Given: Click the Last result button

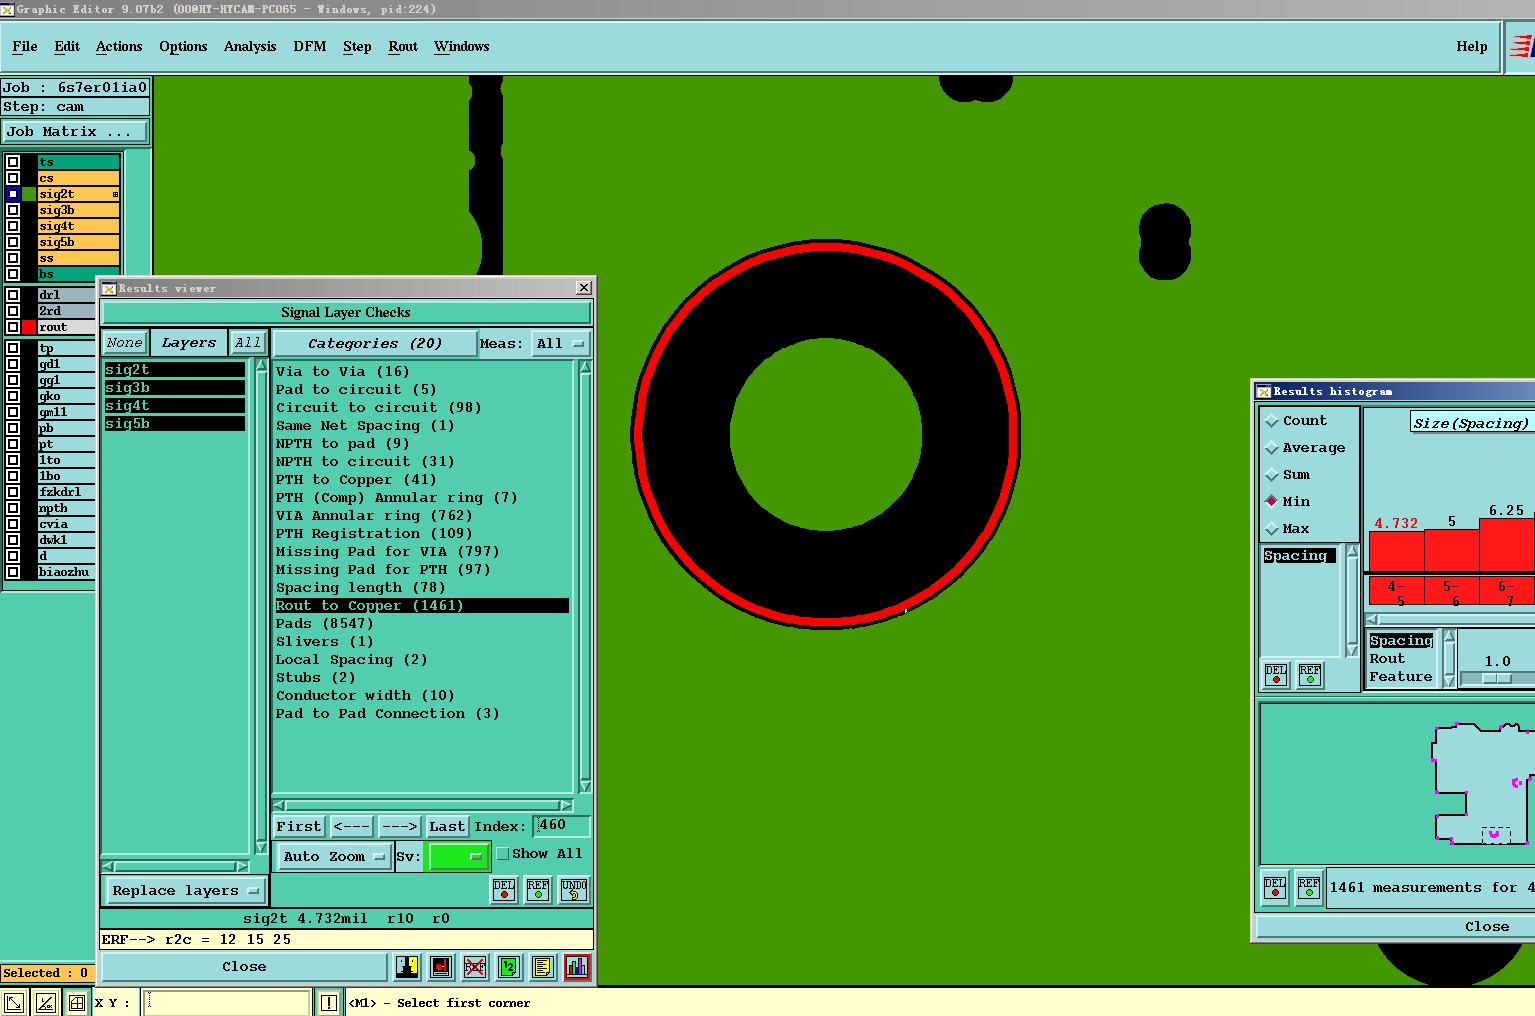Looking at the screenshot, I should [447, 827].
